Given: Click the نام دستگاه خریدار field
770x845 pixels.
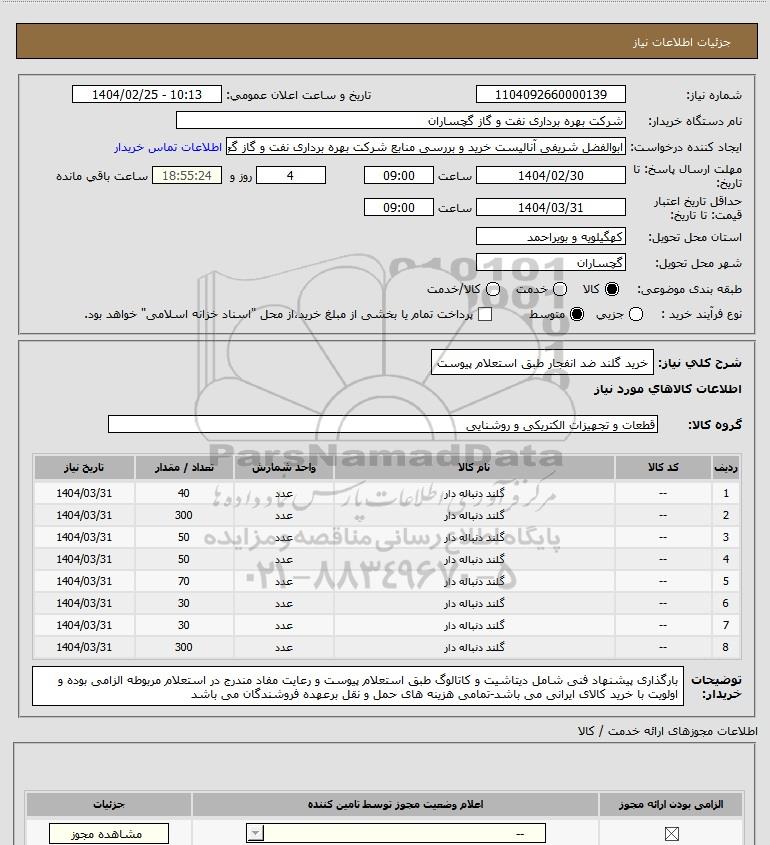Looking at the screenshot, I should click(400, 120).
